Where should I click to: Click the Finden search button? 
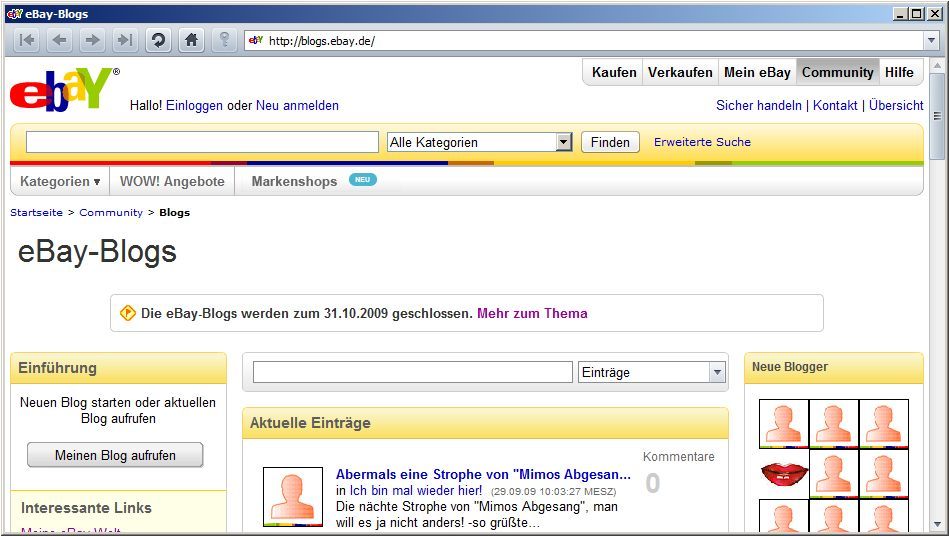point(610,142)
